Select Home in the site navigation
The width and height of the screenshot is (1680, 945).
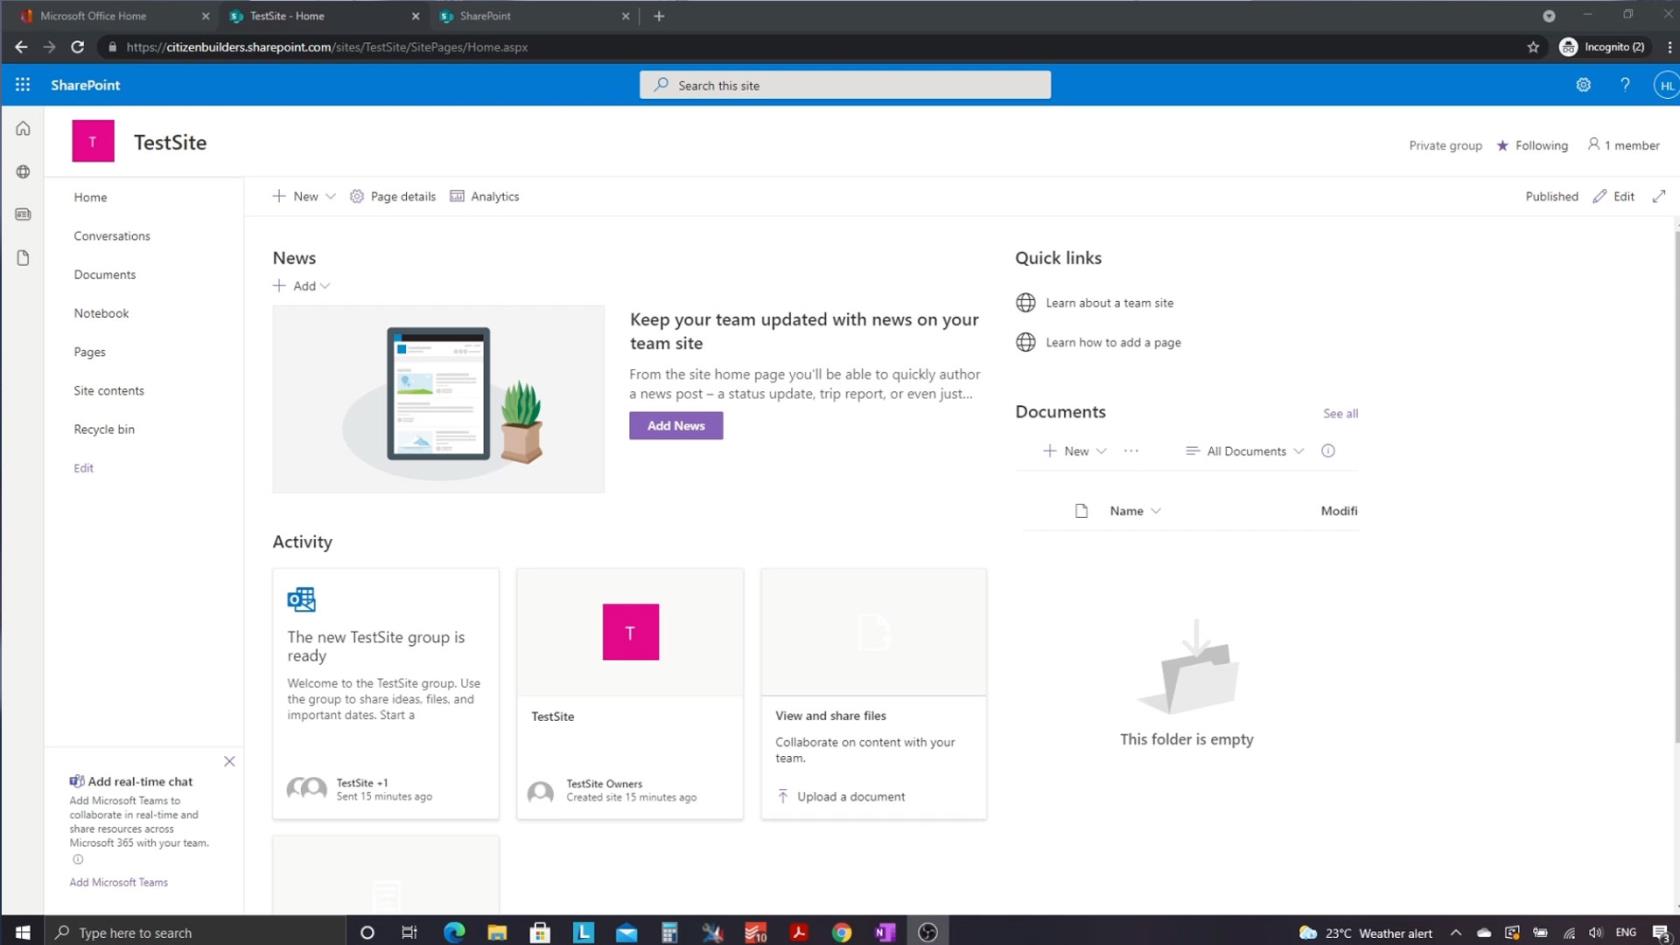(x=90, y=197)
